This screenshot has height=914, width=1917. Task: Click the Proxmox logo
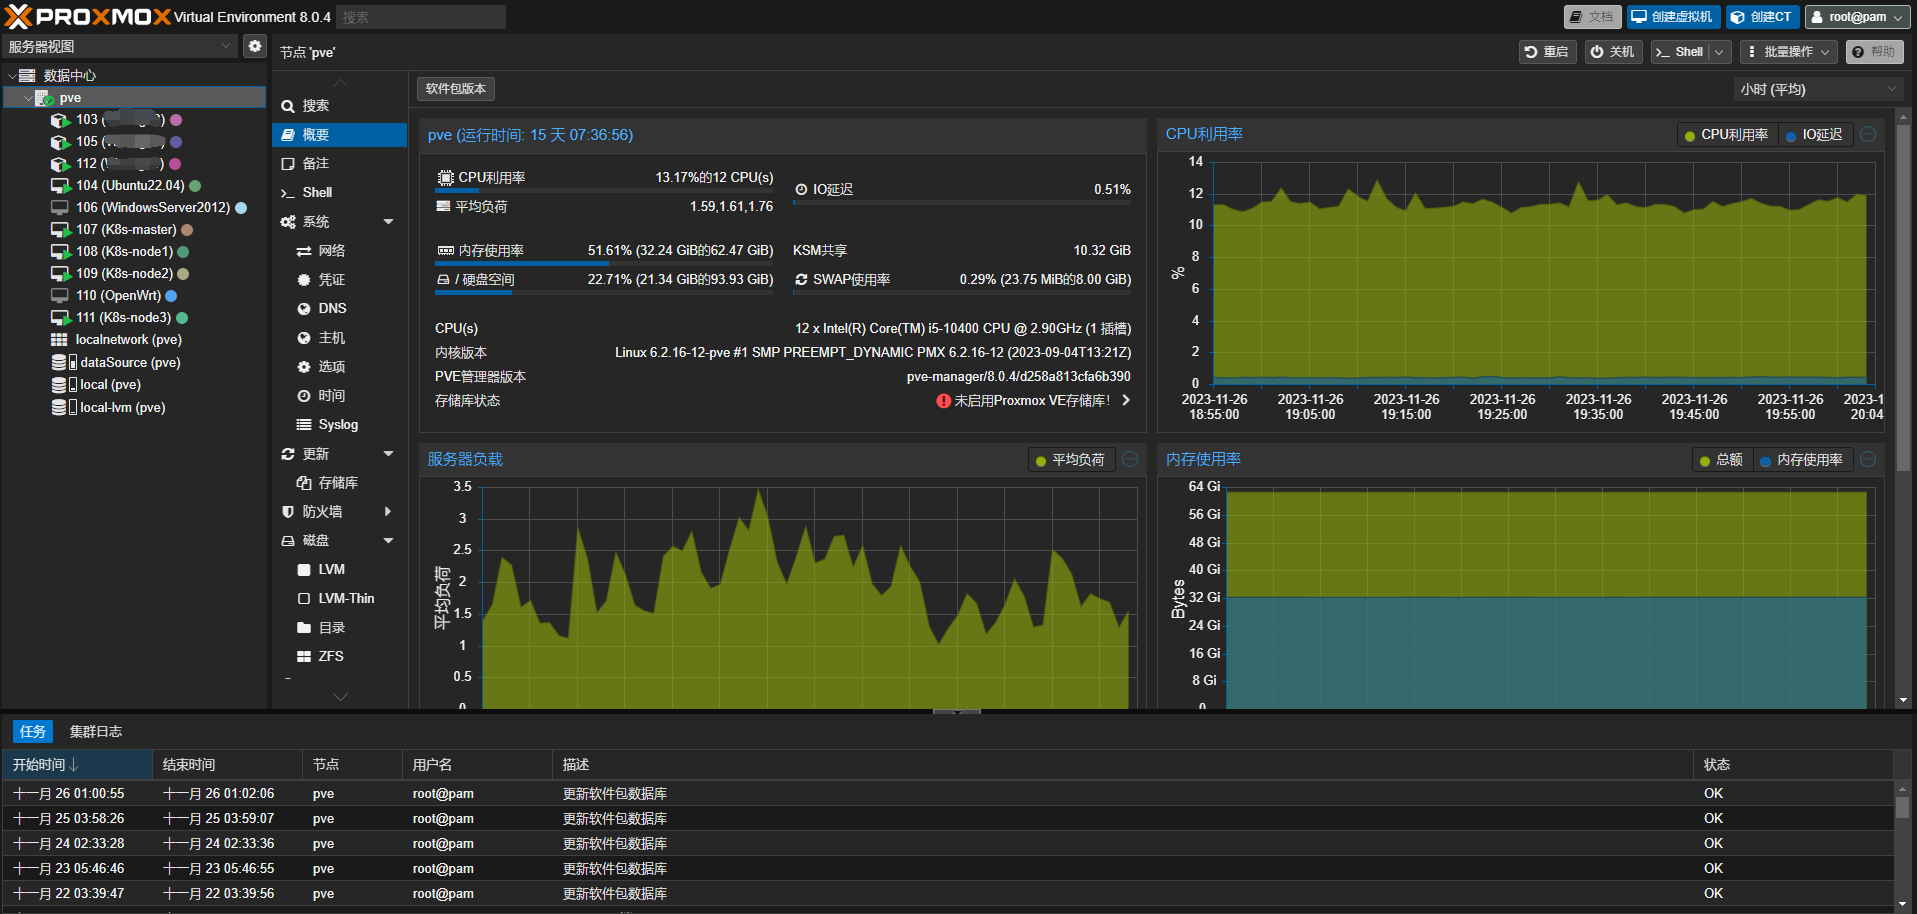tap(88, 16)
